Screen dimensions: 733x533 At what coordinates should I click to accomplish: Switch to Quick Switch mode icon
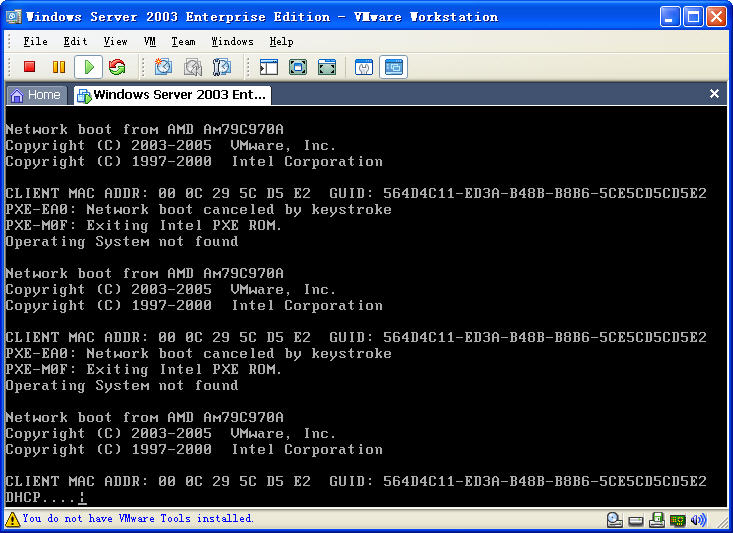[x=298, y=67]
